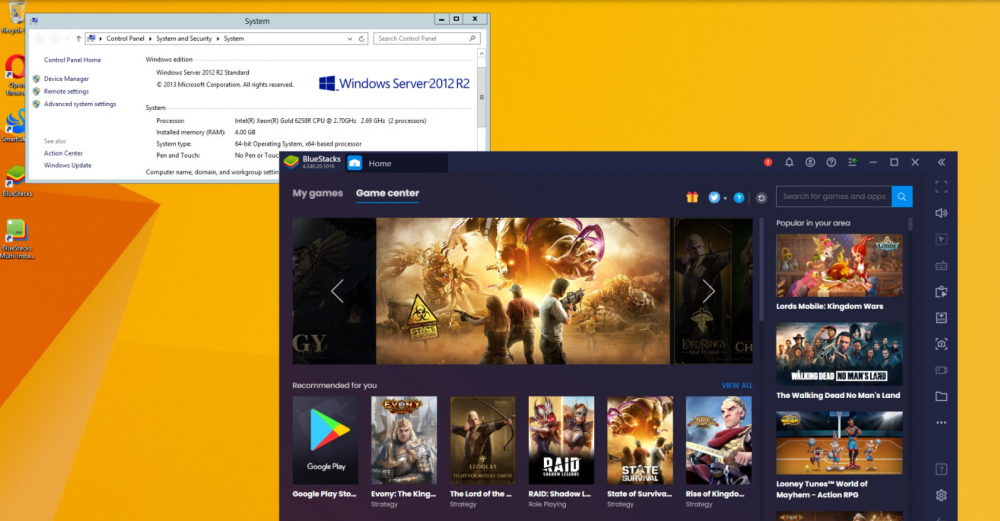Click the Search Control Panel field

tap(426, 39)
